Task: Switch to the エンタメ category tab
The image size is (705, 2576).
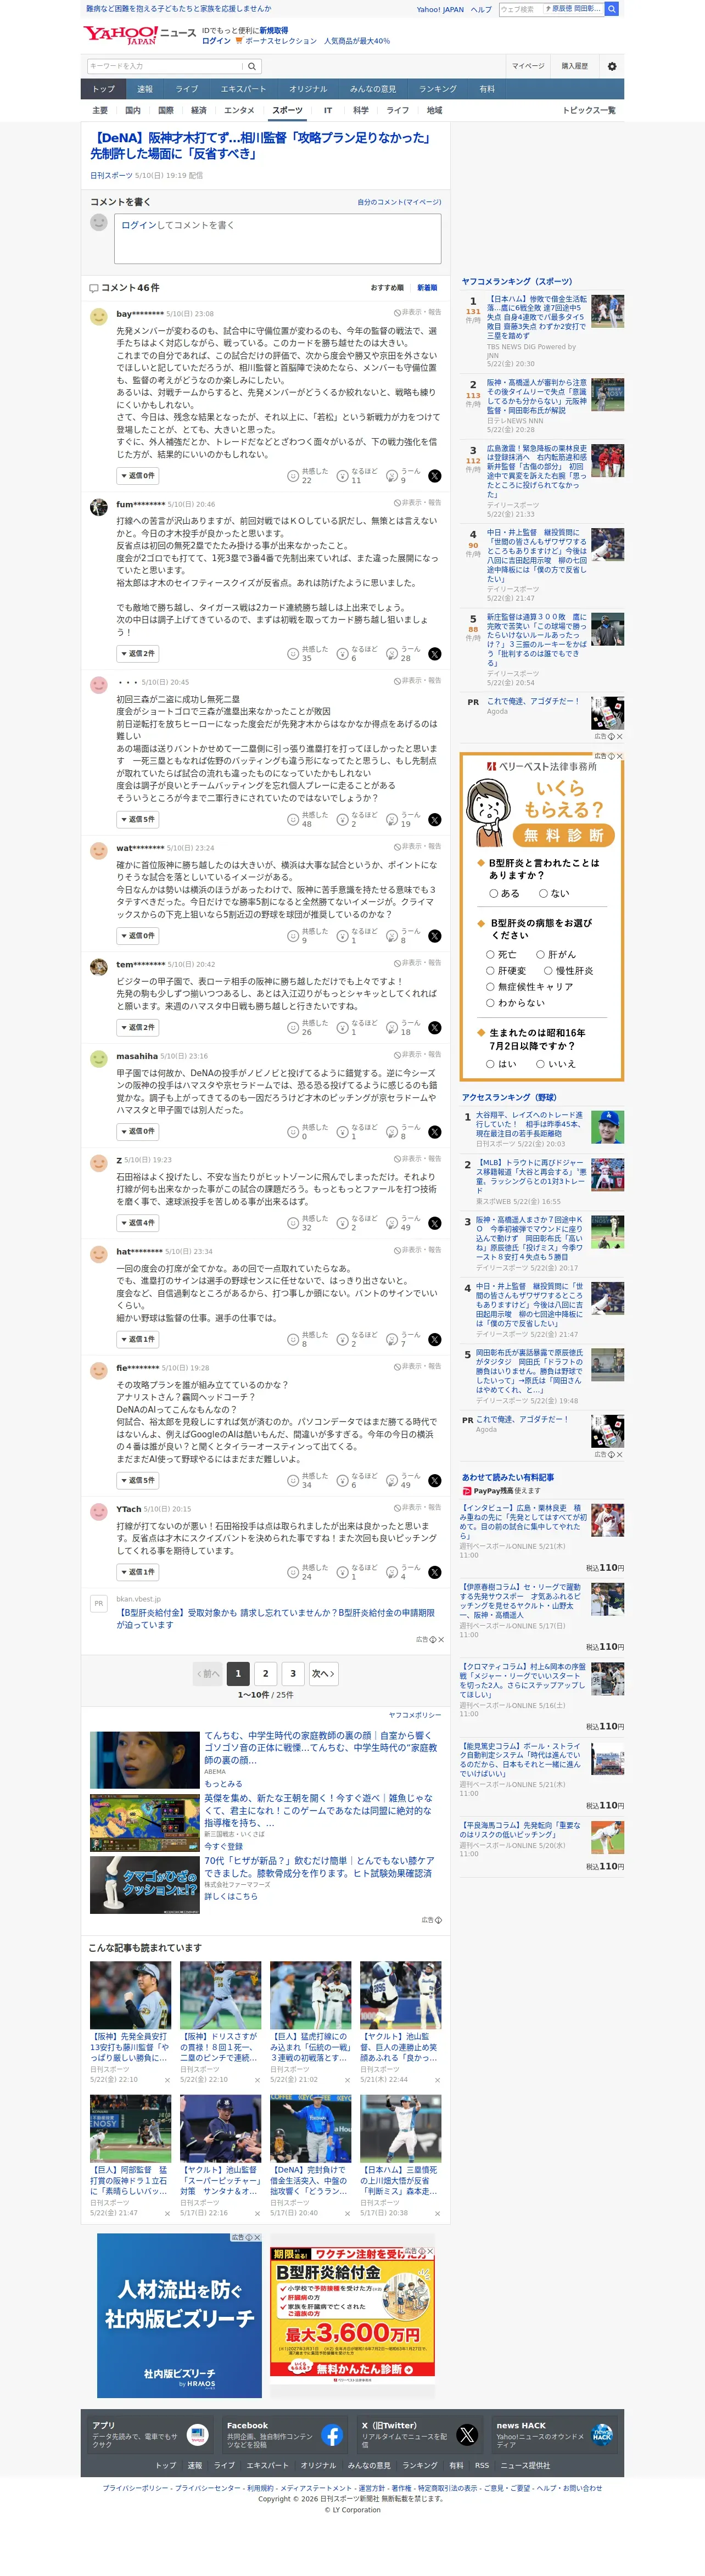Action: (239, 111)
